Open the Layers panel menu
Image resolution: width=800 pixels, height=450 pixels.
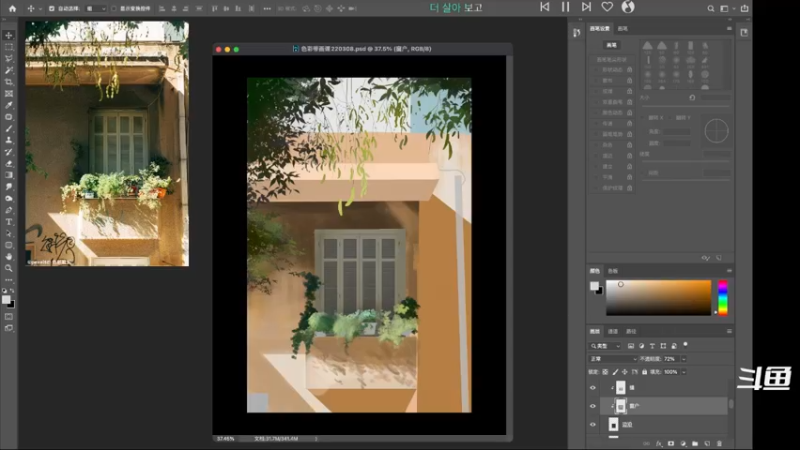tap(729, 331)
